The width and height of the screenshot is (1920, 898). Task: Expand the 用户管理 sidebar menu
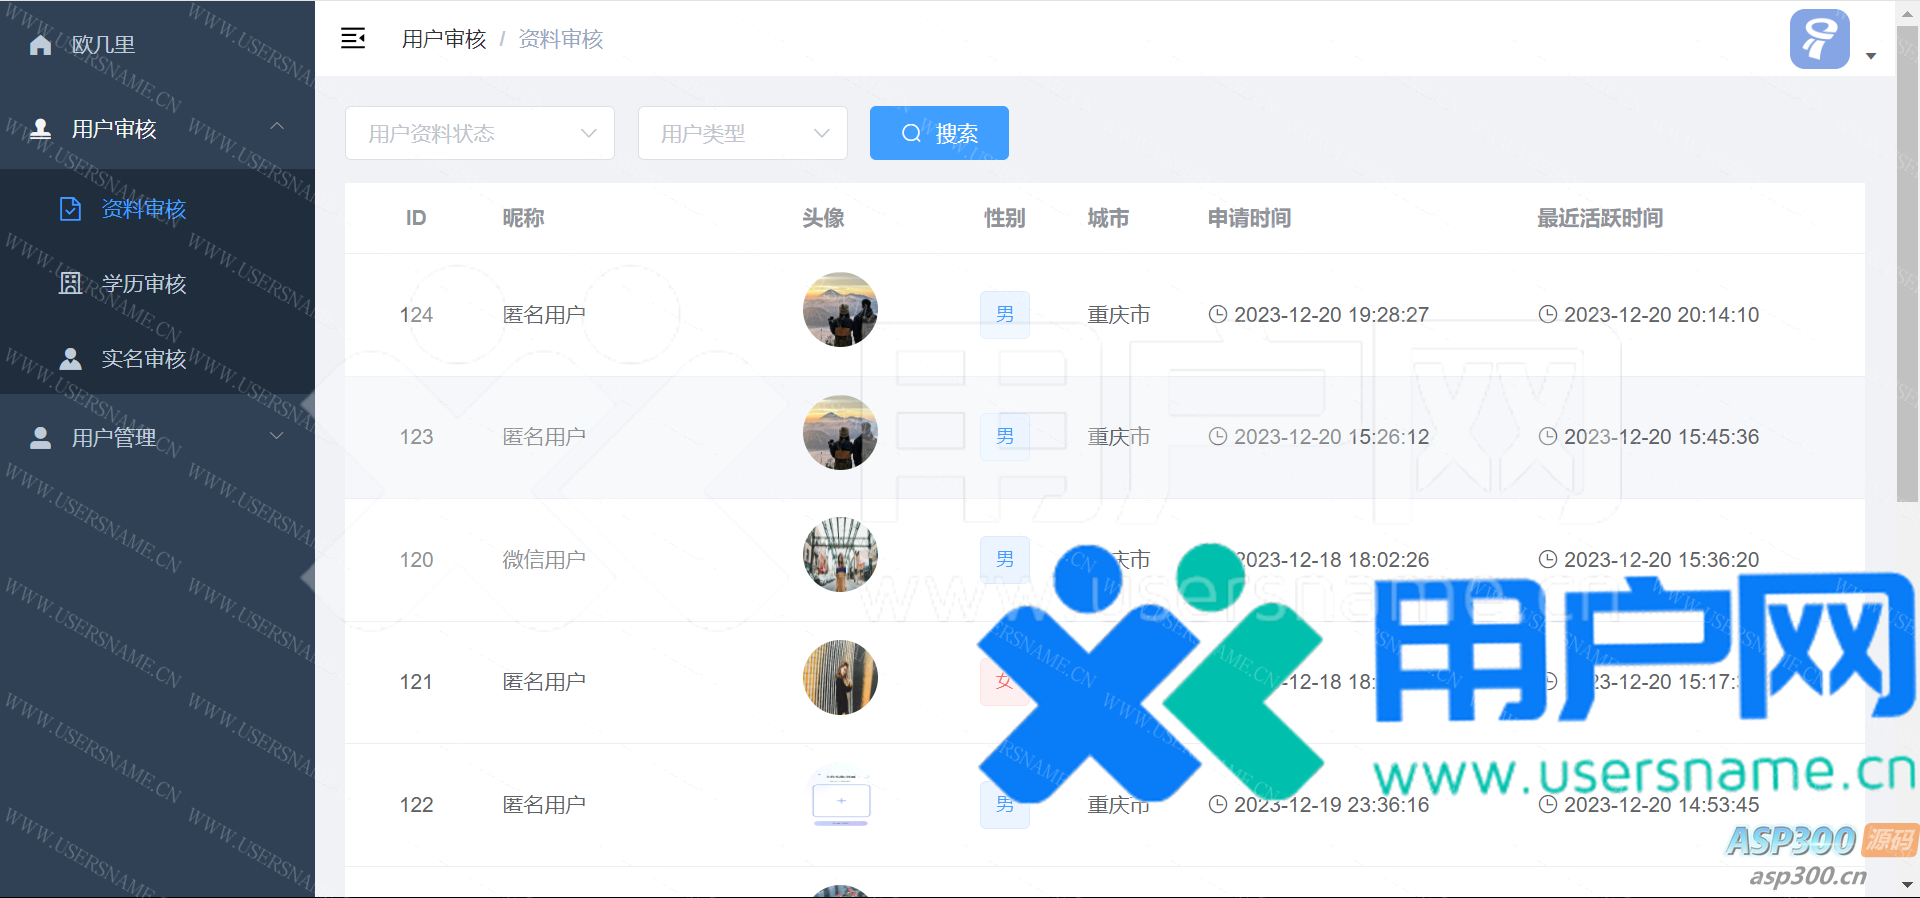pyautogui.click(x=277, y=436)
